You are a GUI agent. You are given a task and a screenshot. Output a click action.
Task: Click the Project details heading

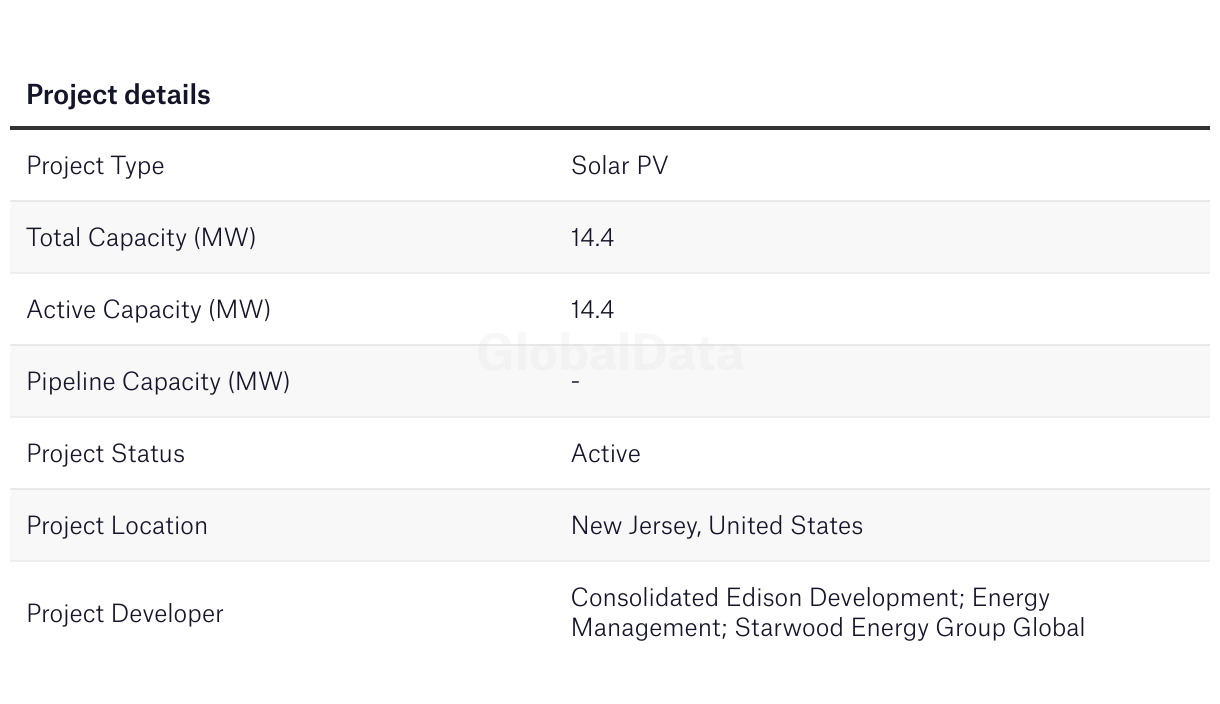click(118, 95)
